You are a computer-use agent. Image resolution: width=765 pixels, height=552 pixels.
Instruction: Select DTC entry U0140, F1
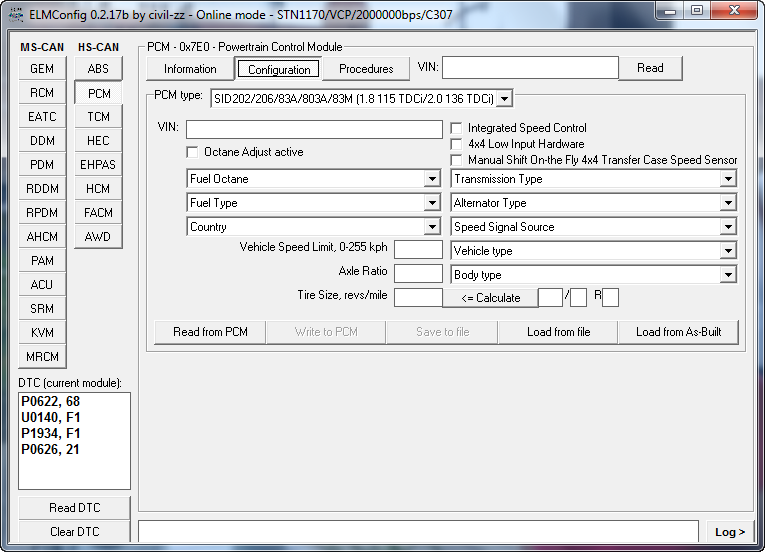50,417
